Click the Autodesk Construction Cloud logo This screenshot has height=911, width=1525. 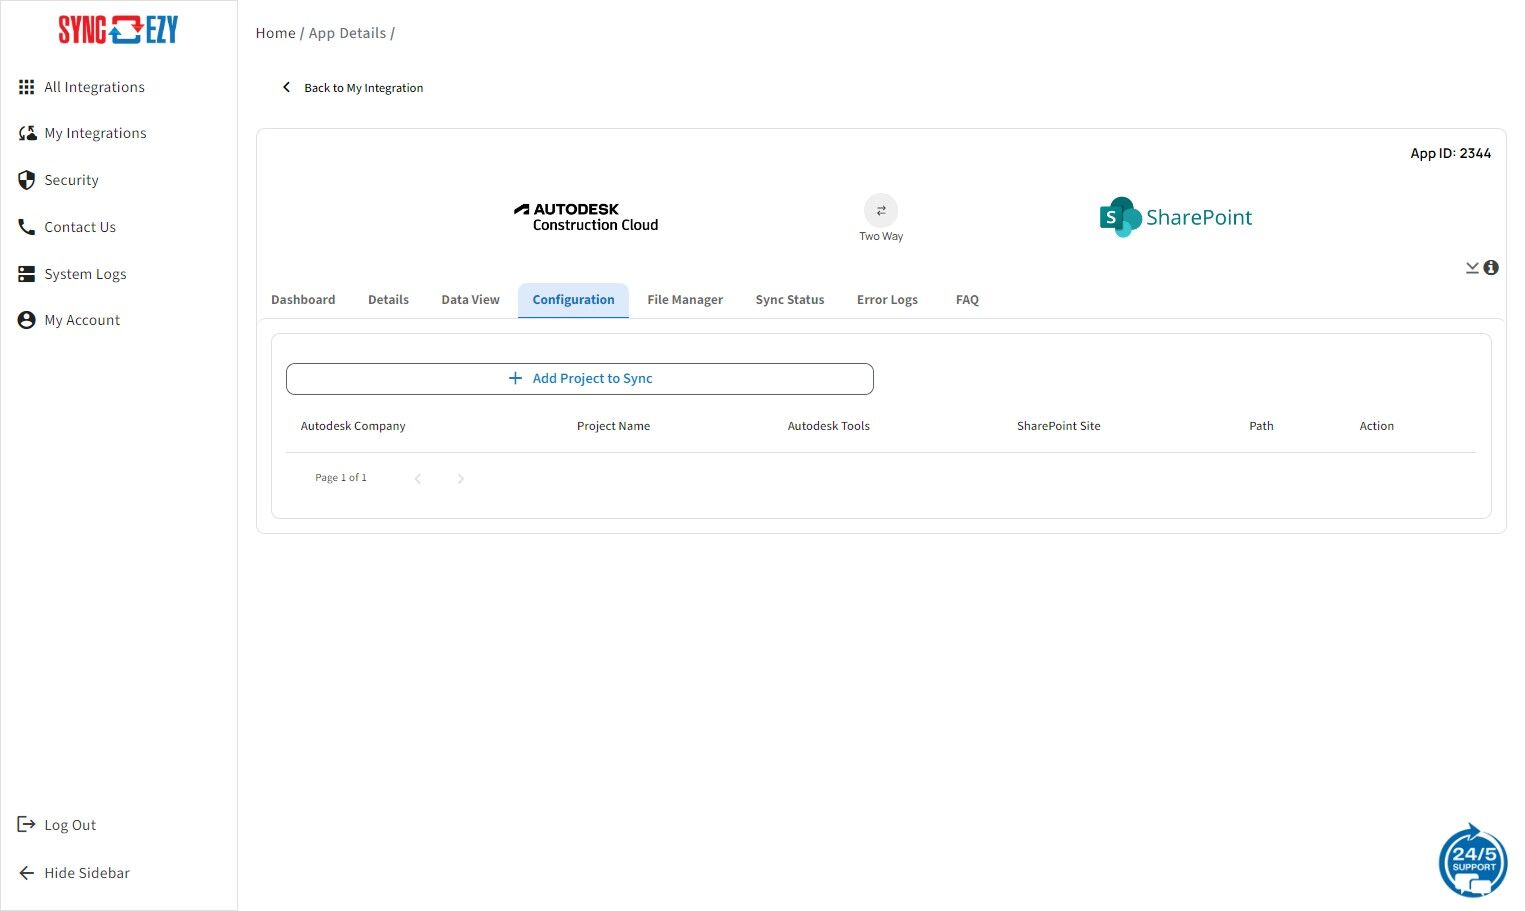click(x=586, y=217)
